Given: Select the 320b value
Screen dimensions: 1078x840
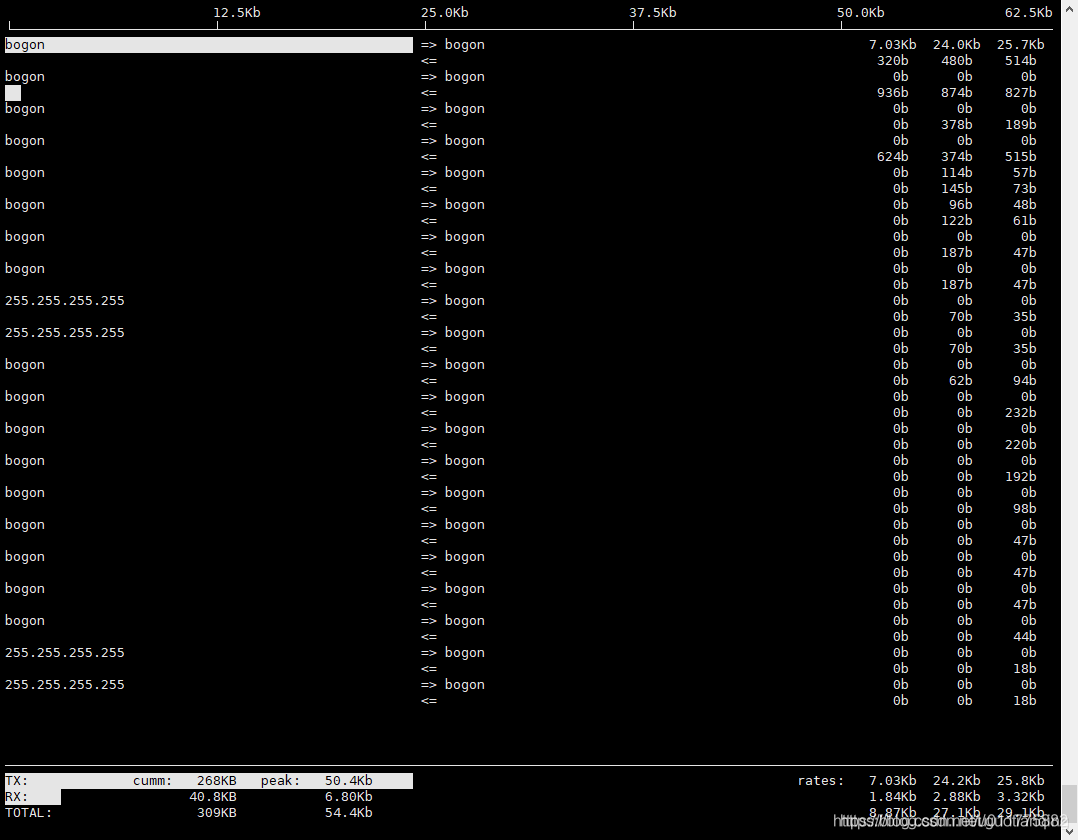Looking at the screenshot, I should [x=892, y=60].
